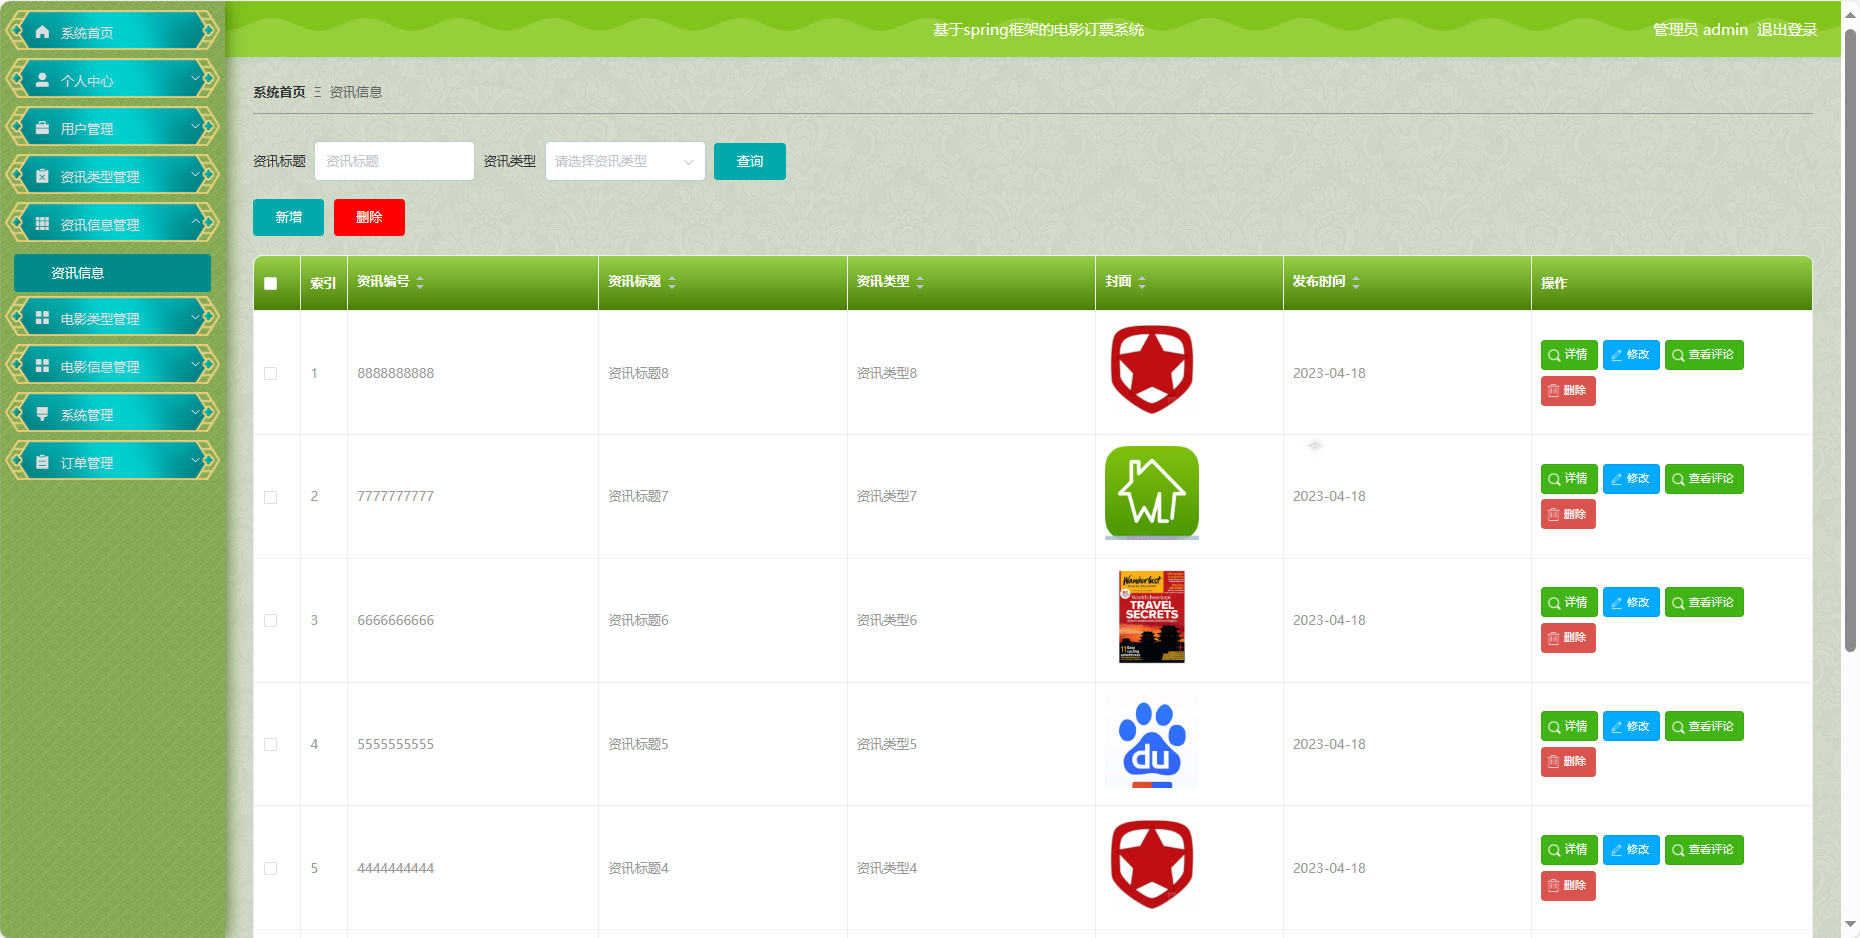
Task: Click 修改 for row 8888888888
Action: tap(1631, 355)
